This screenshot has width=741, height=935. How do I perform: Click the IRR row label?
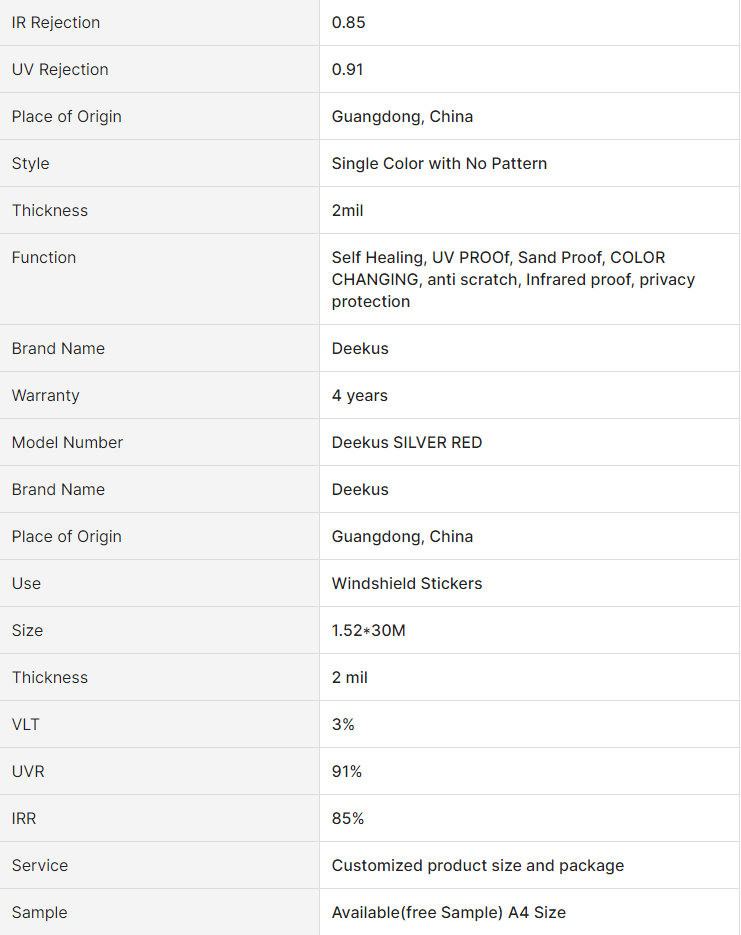24,818
